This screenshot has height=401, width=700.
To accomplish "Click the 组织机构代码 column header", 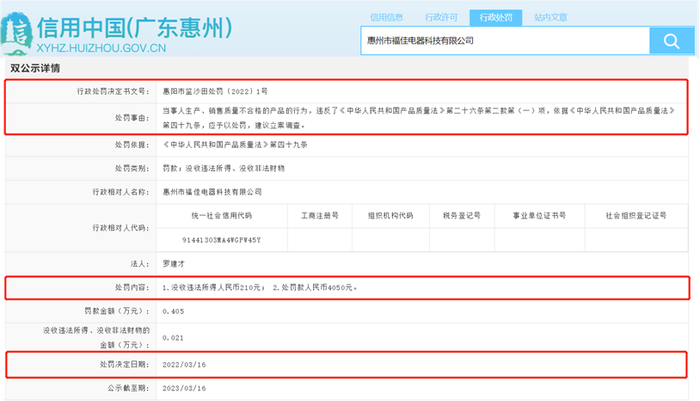I will coord(391,216).
